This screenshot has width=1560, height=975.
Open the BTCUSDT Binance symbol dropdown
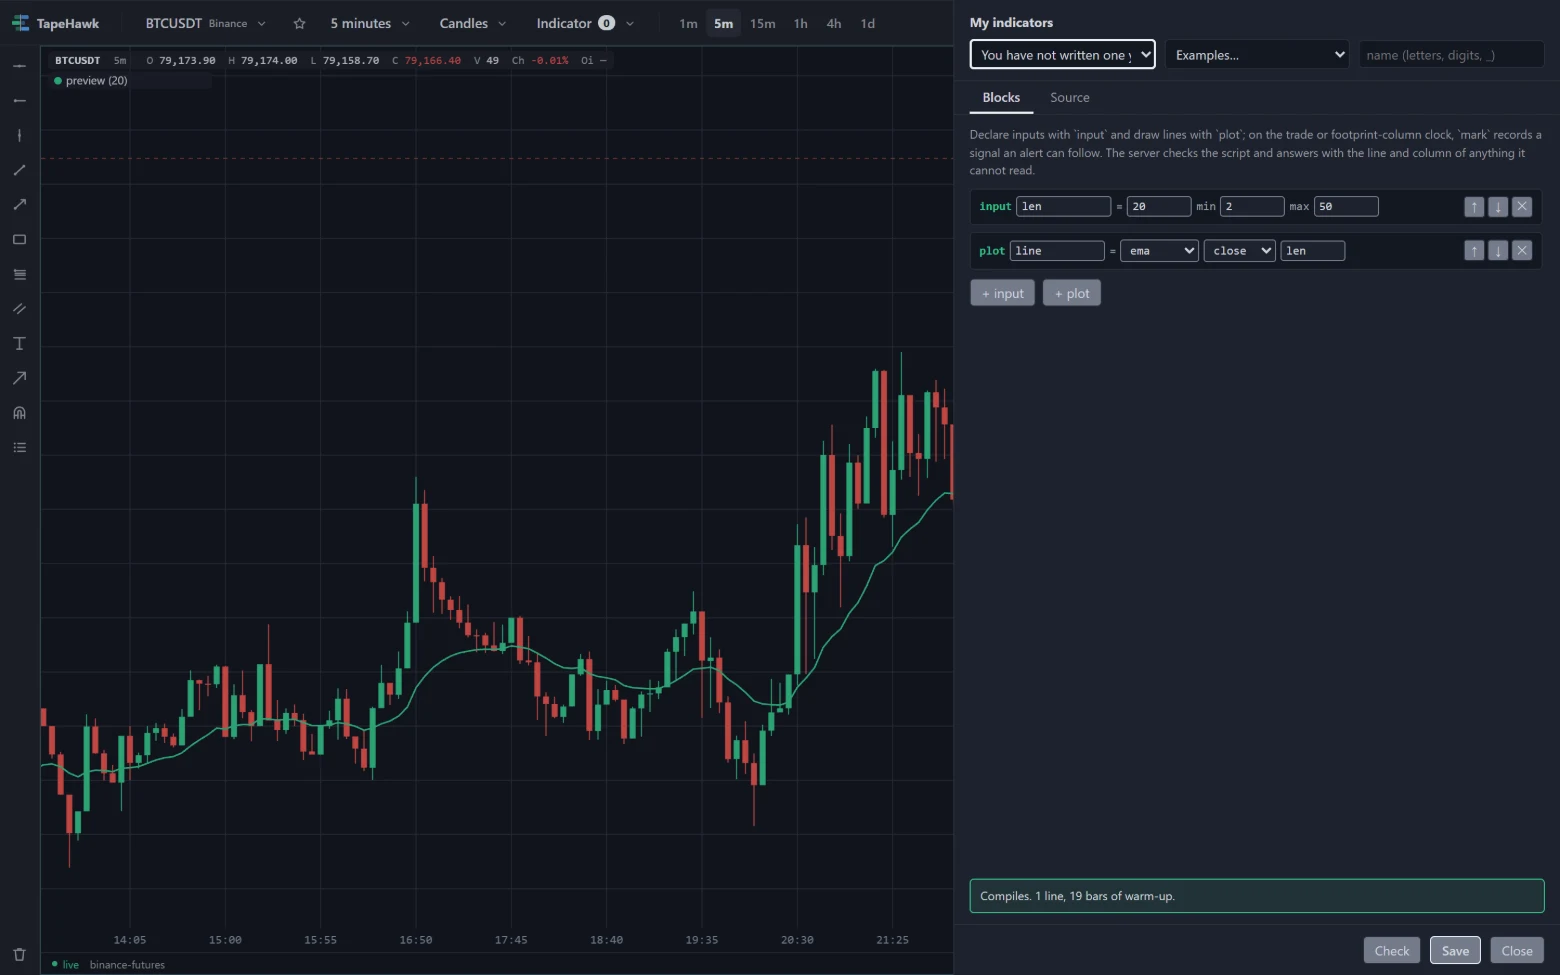coord(205,23)
